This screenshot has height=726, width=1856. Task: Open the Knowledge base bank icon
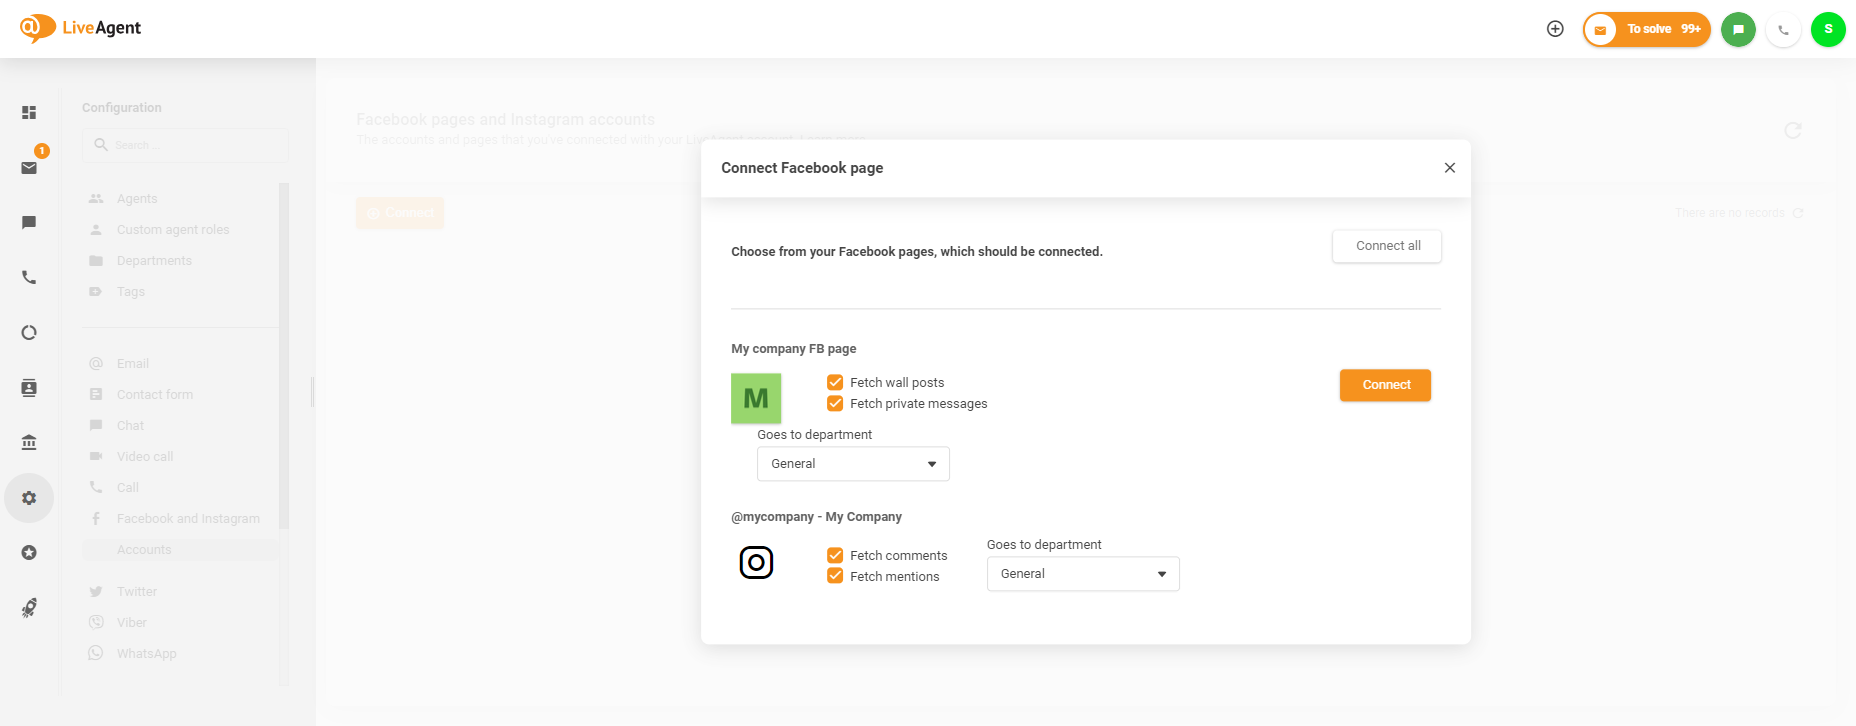29,442
